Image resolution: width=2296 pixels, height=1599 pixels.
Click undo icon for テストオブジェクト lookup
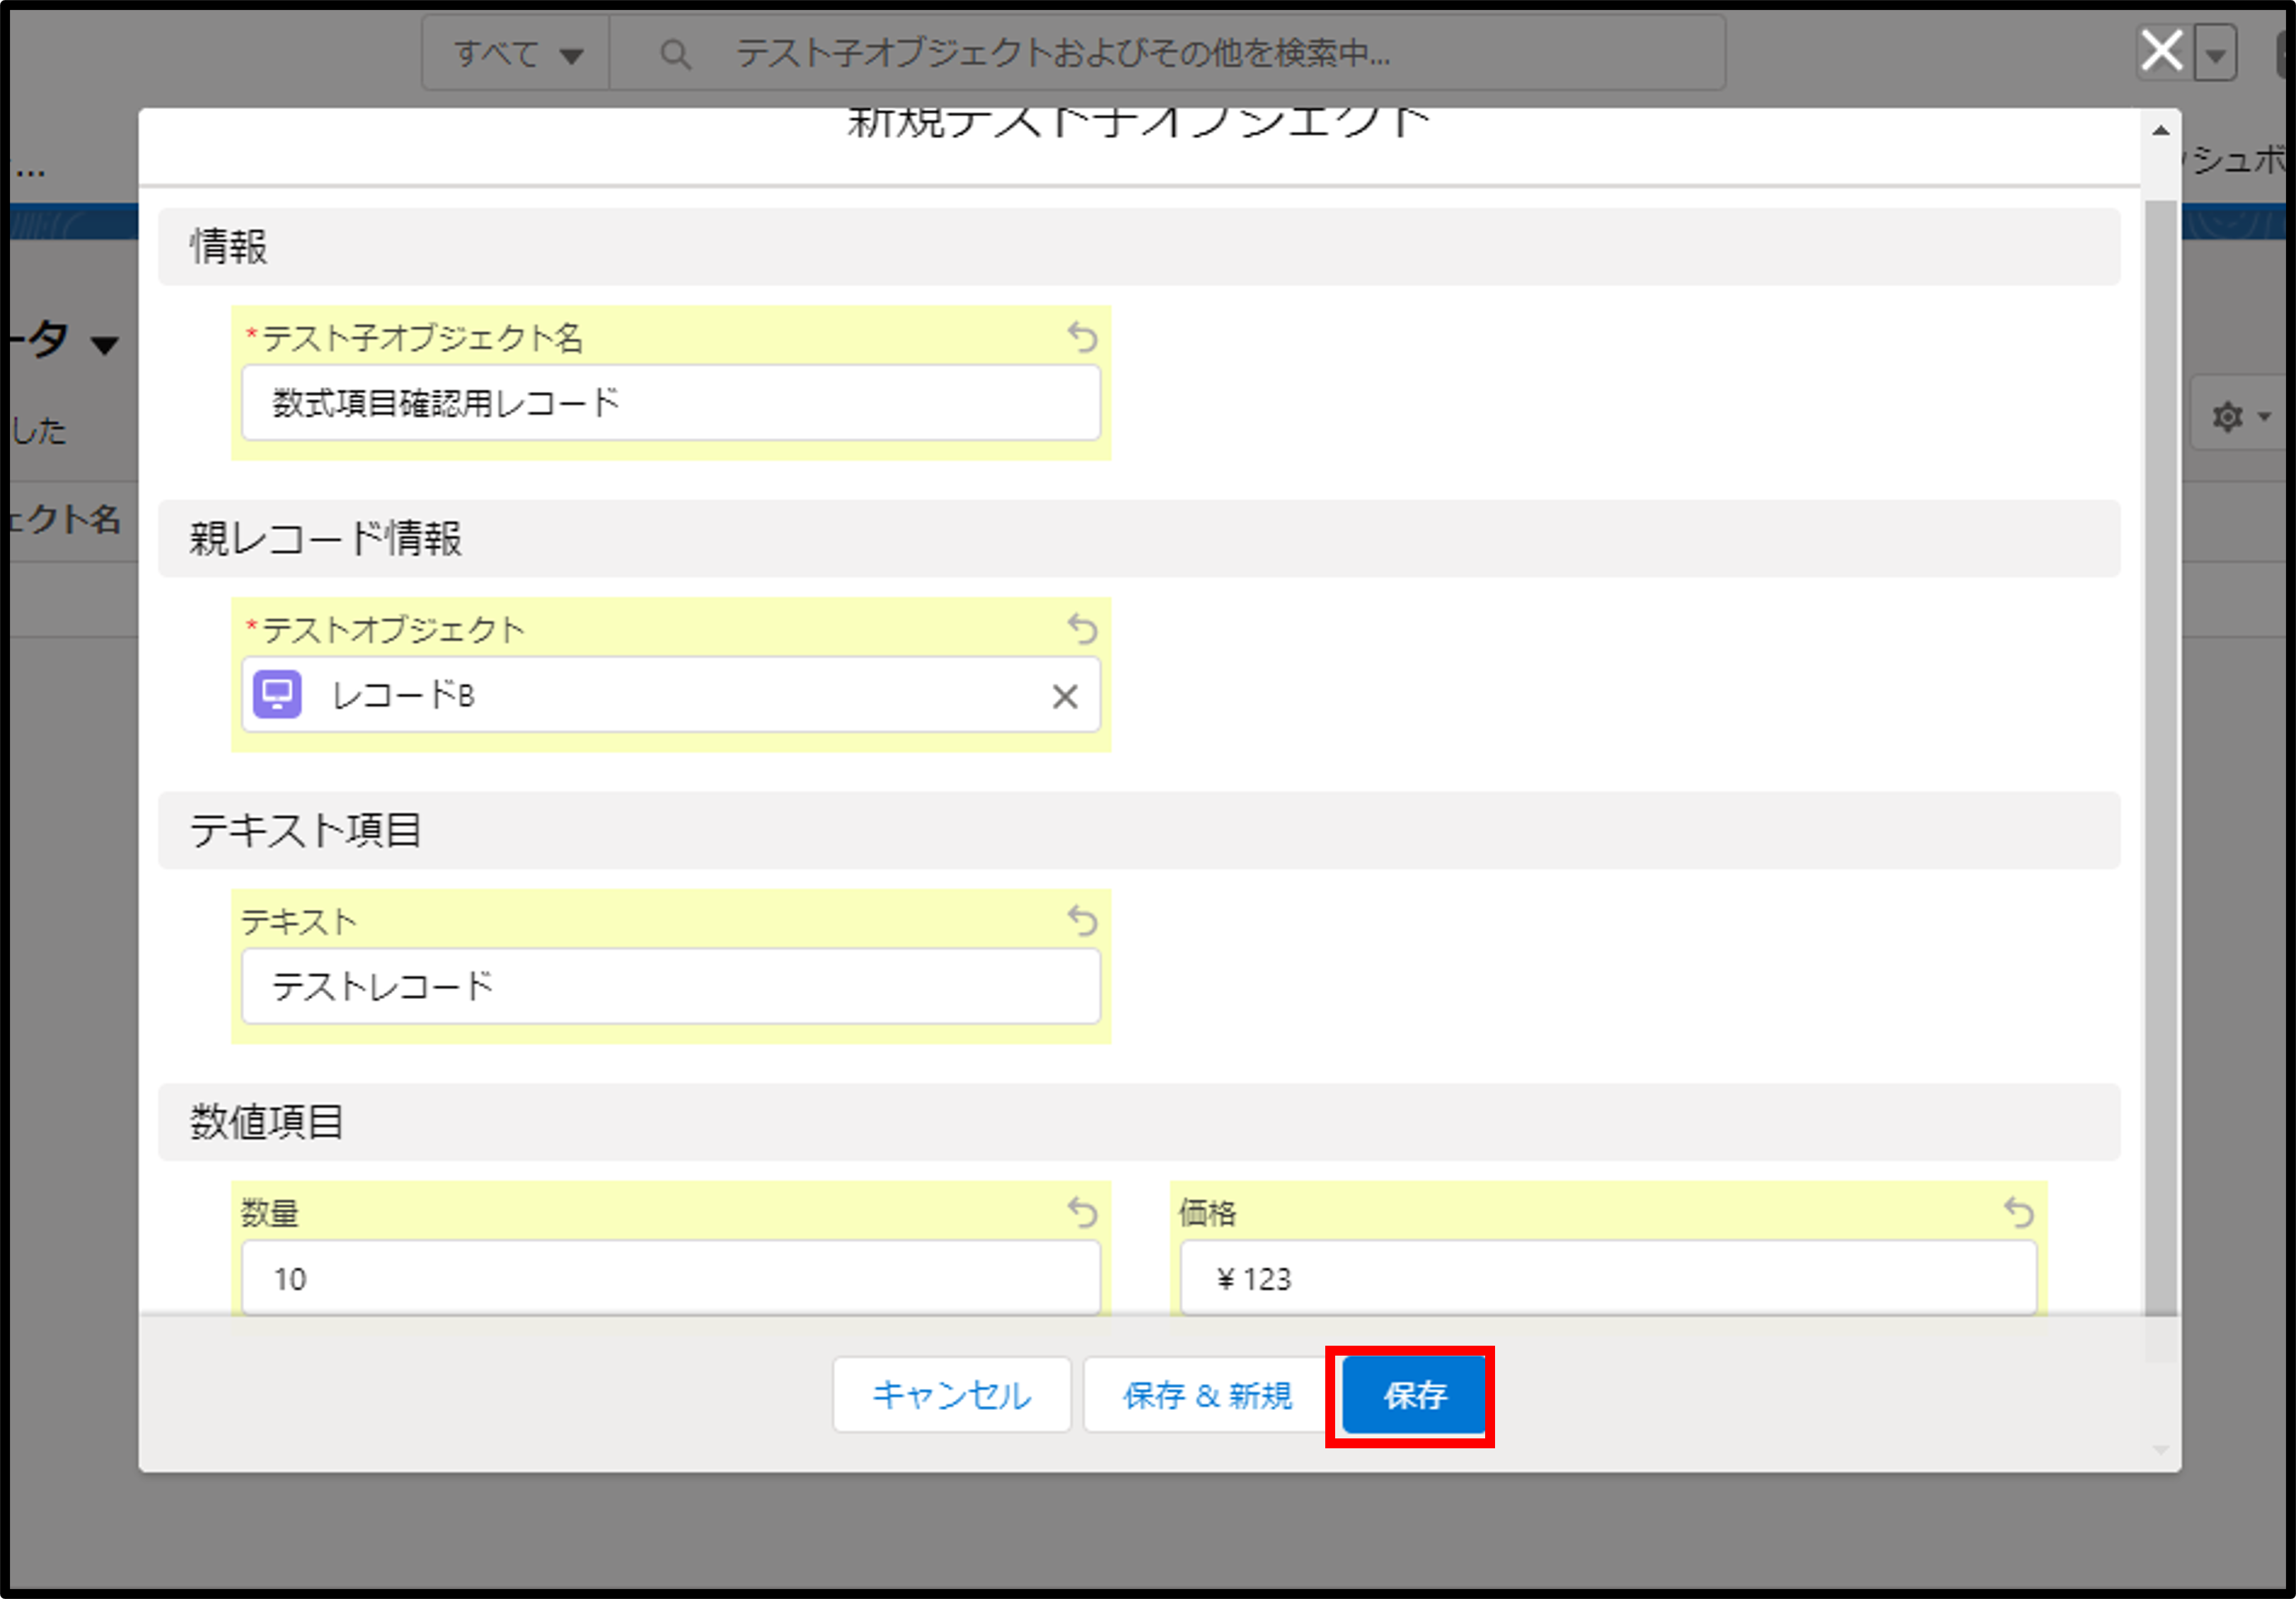(x=1082, y=629)
